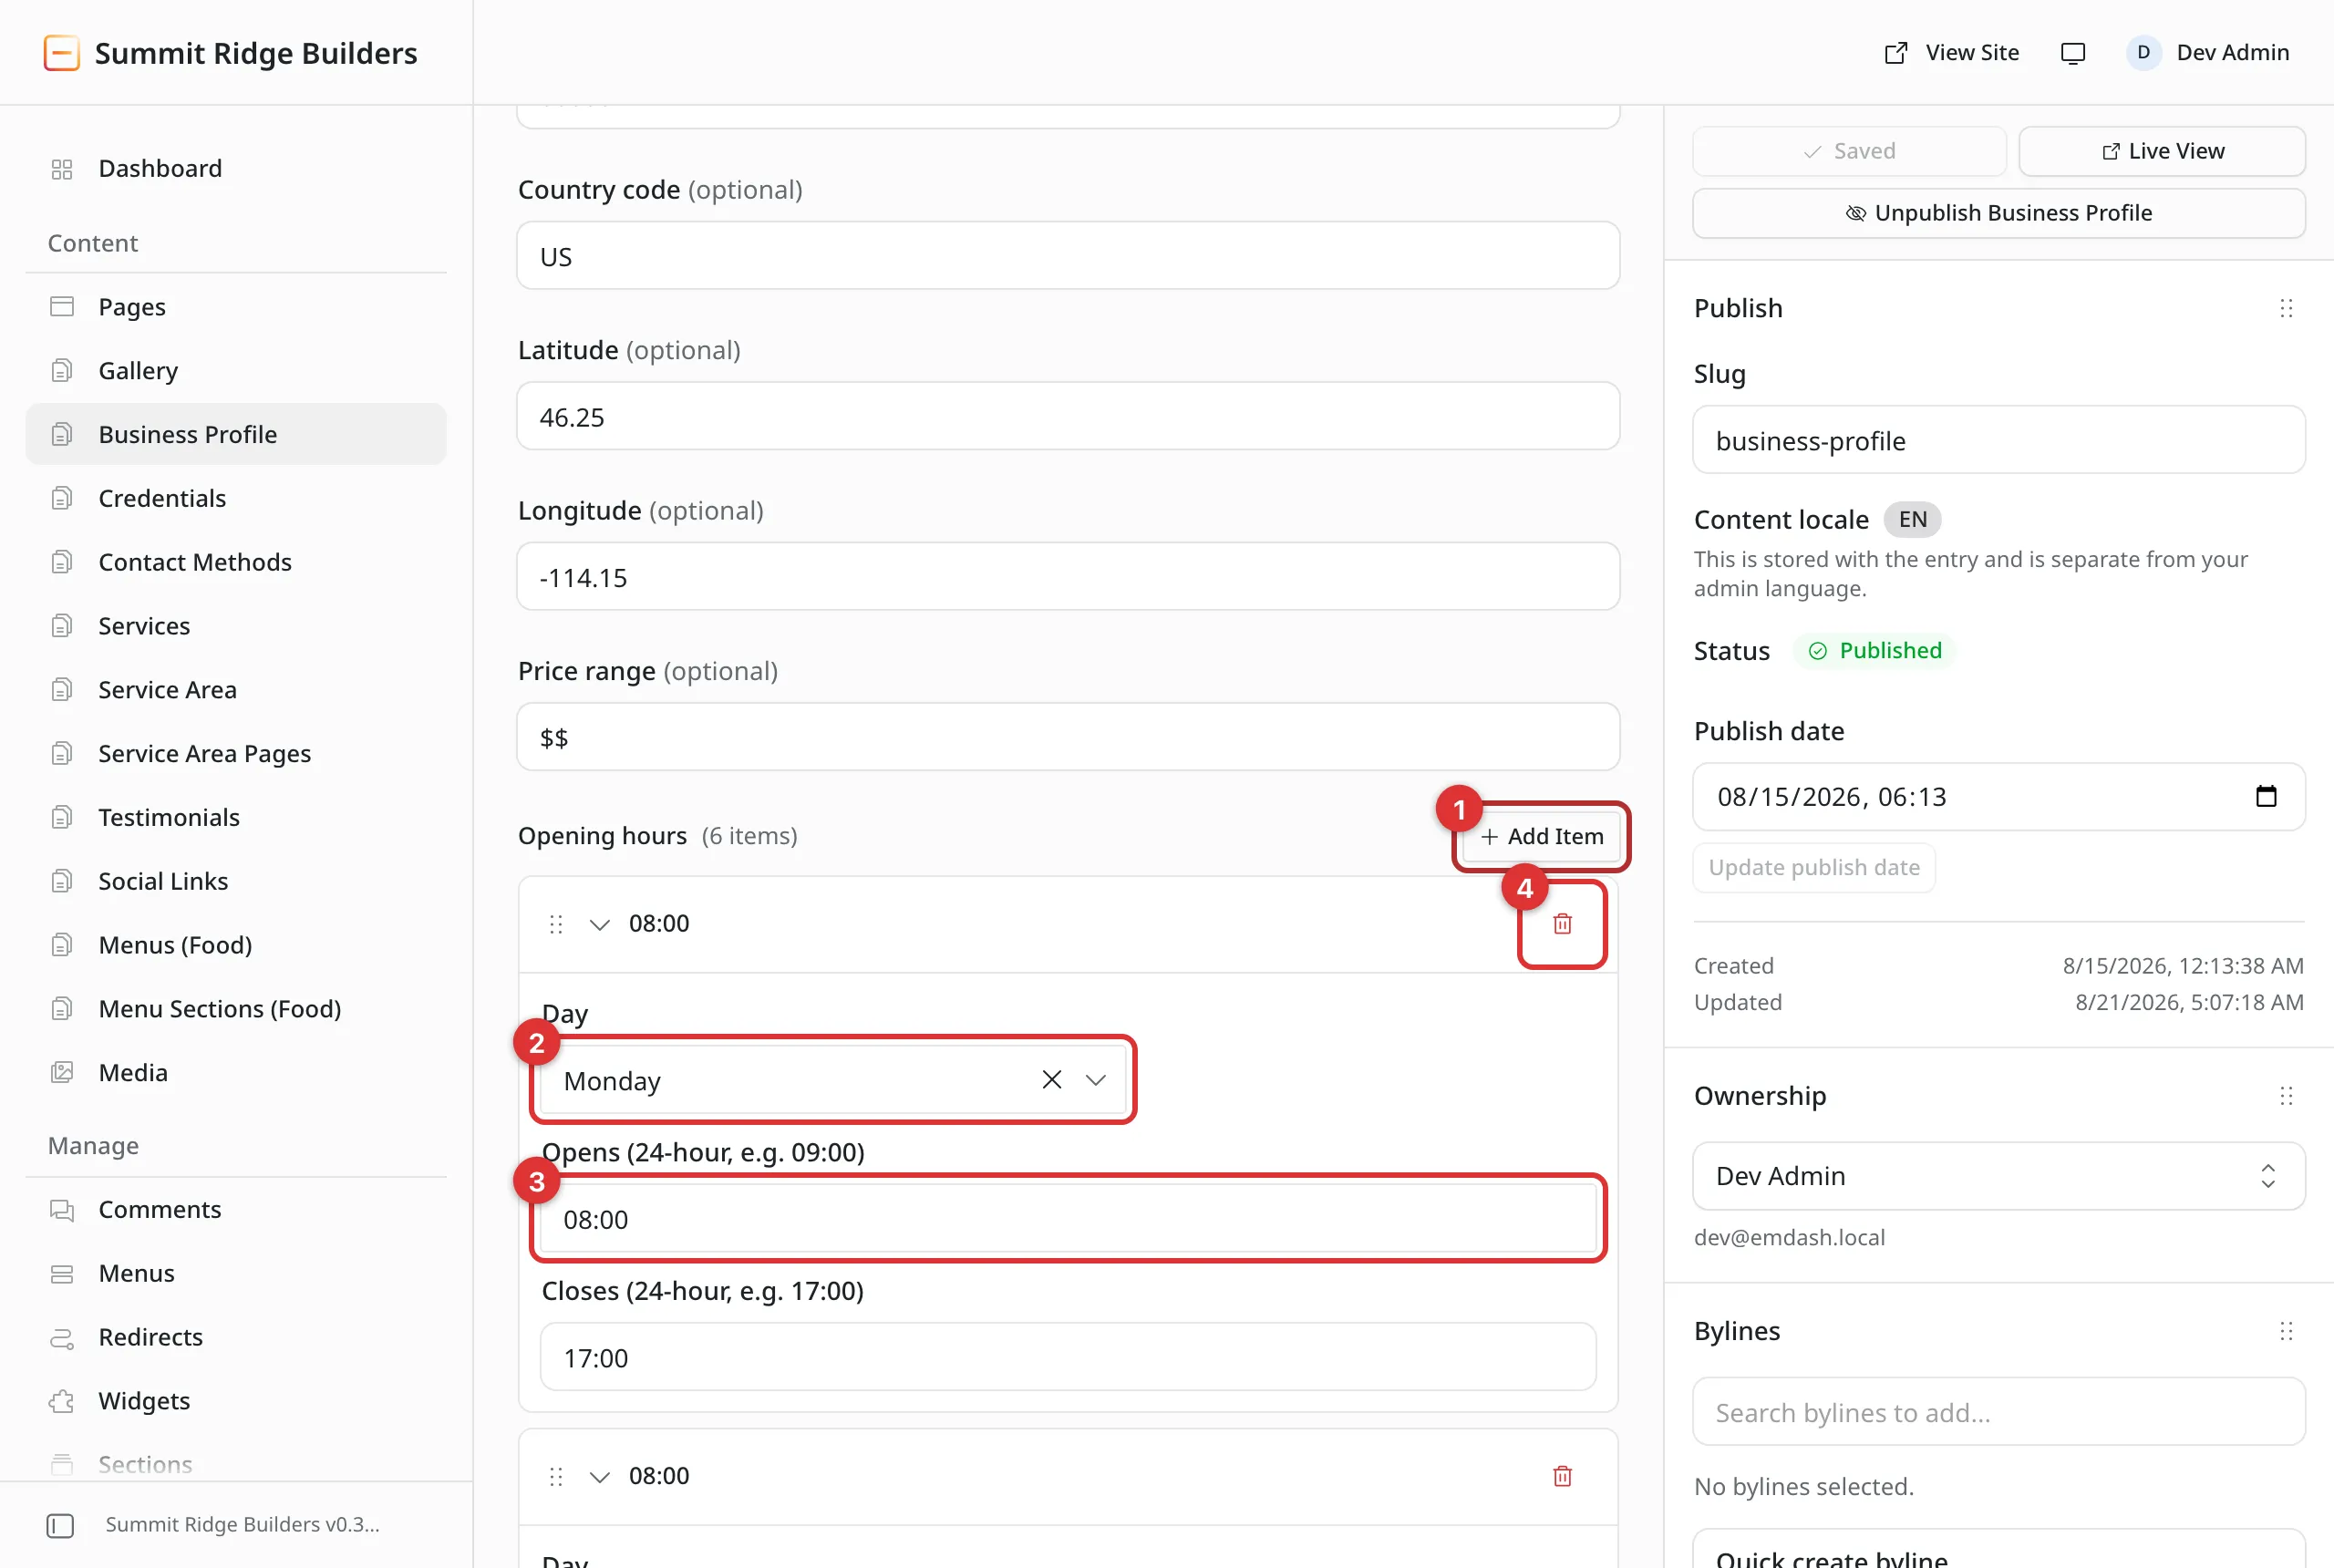Navigate to Gallery in sidebar
This screenshot has height=1568, width=2334.
[x=236, y=370]
